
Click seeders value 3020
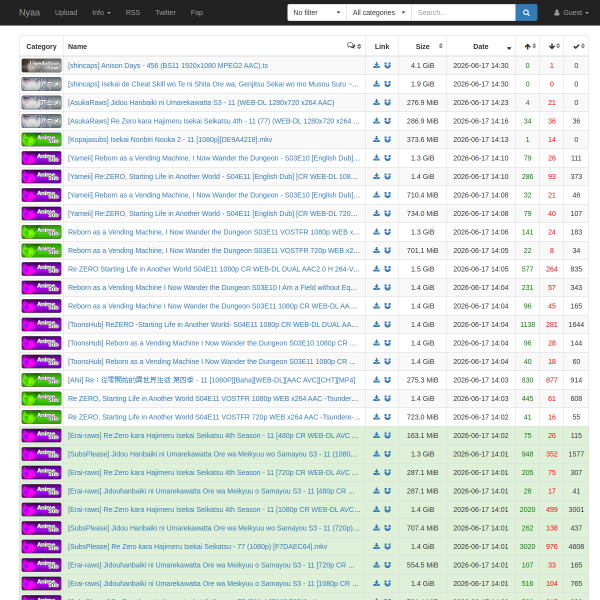pyautogui.click(x=527, y=546)
